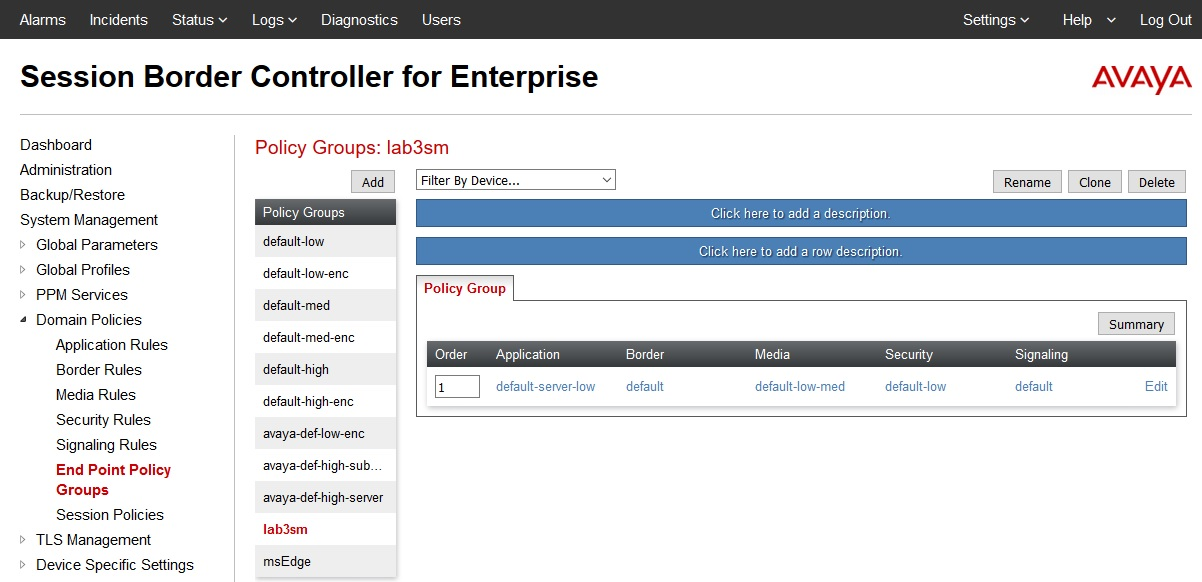Select default-high-enc policy group
The width and height of the screenshot is (1202, 582).
point(326,401)
